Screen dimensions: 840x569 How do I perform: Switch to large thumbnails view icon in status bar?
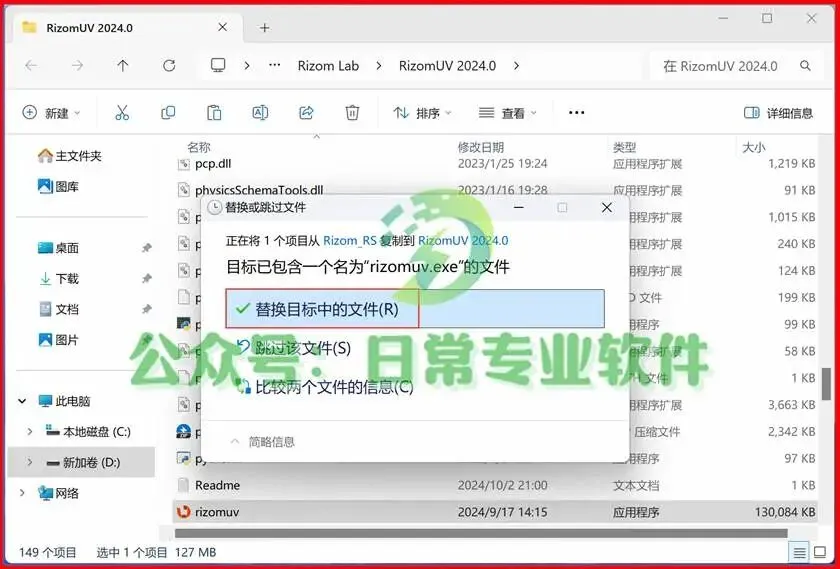coord(820,552)
